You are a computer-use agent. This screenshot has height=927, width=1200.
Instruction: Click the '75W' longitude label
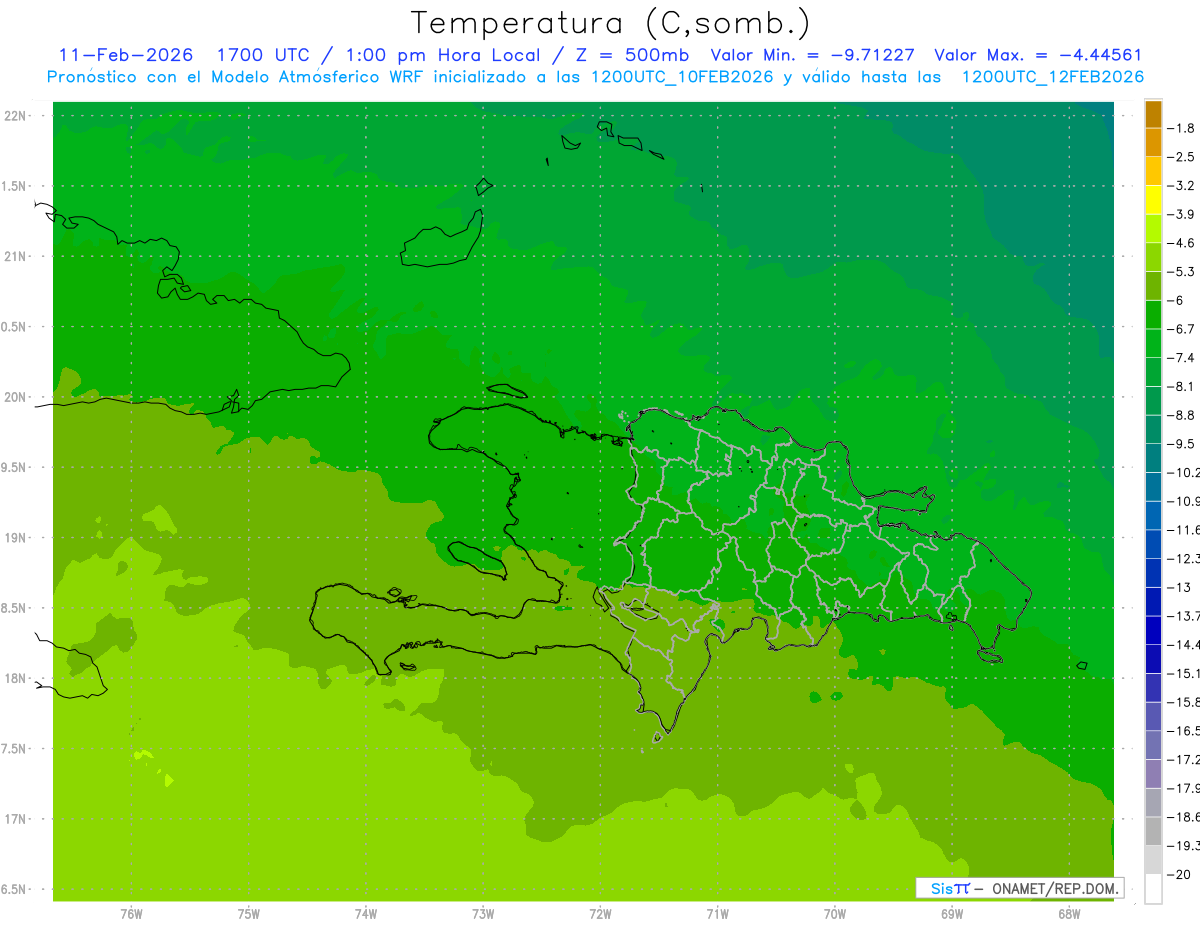tap(249, 914)
